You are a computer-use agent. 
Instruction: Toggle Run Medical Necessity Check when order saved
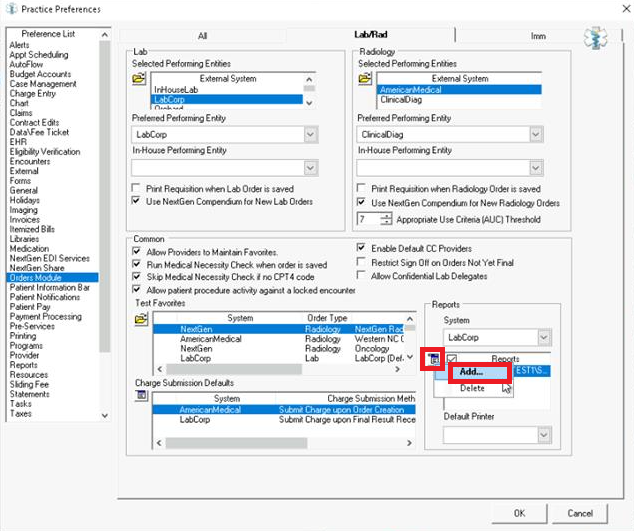click(137, 264)
